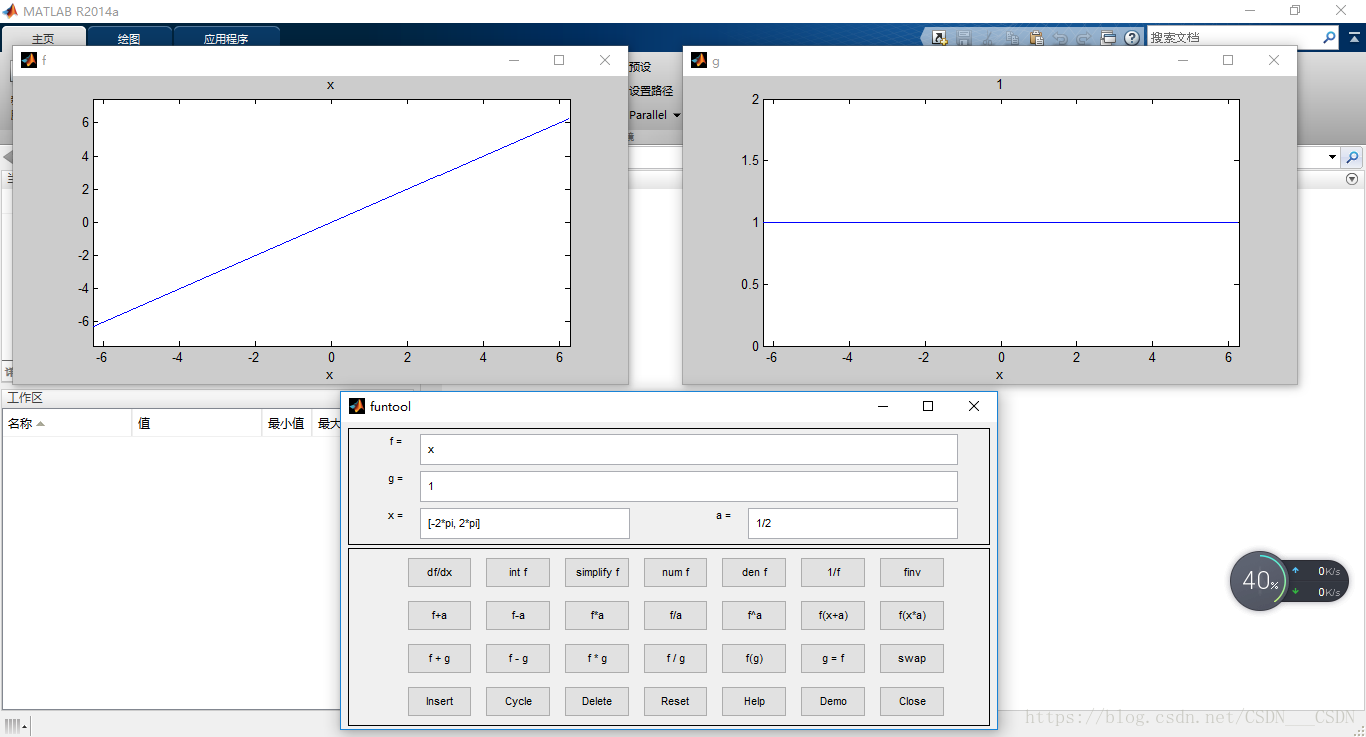Click the f^a button
1366x737 pixels.
coord(754,616)
